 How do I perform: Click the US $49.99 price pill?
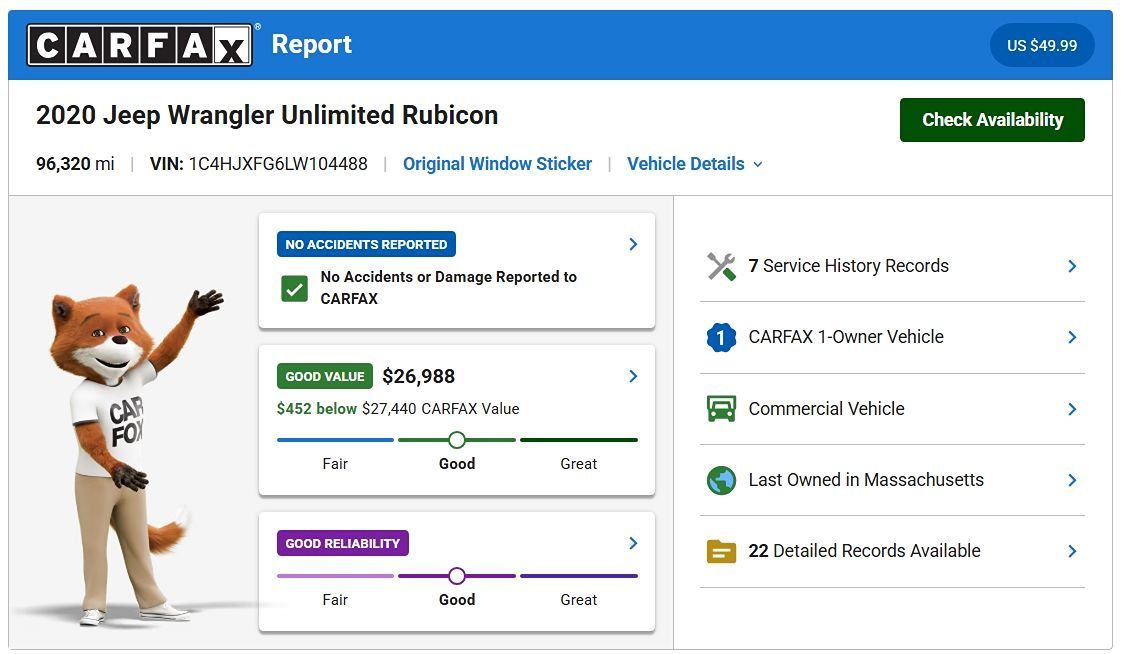(x=1042, y=45)
